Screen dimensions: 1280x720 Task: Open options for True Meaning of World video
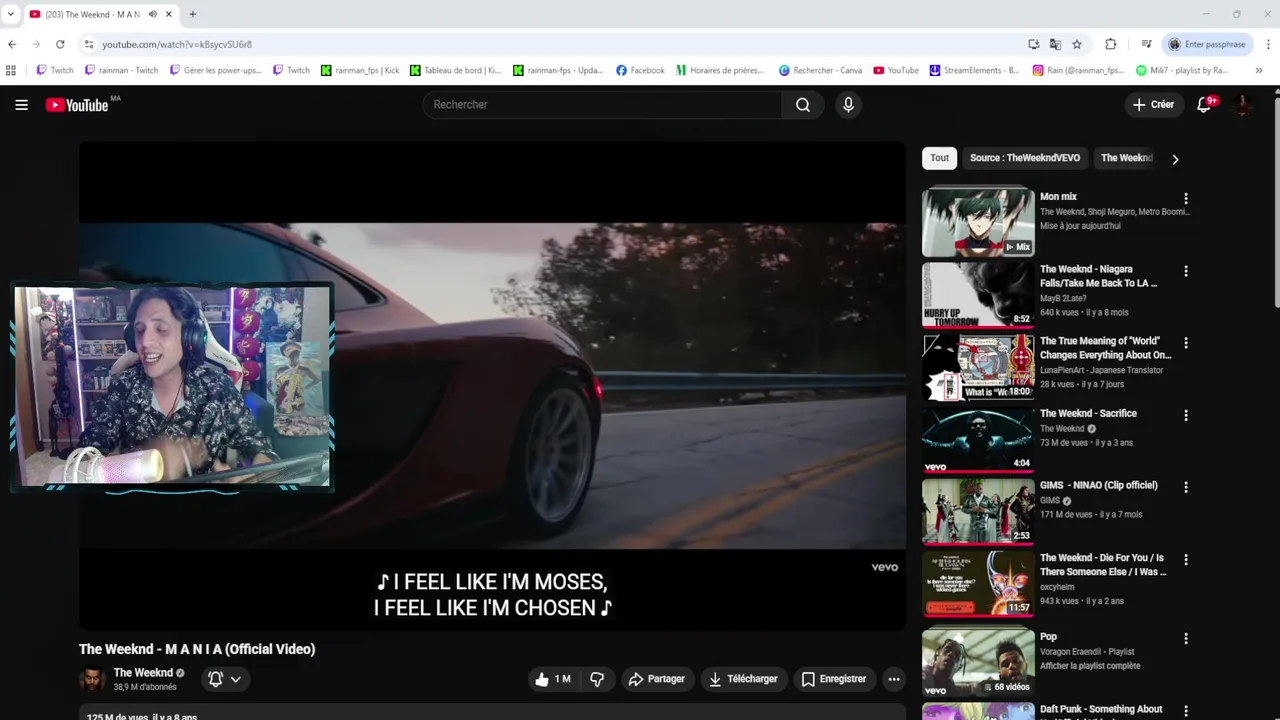1186,343
